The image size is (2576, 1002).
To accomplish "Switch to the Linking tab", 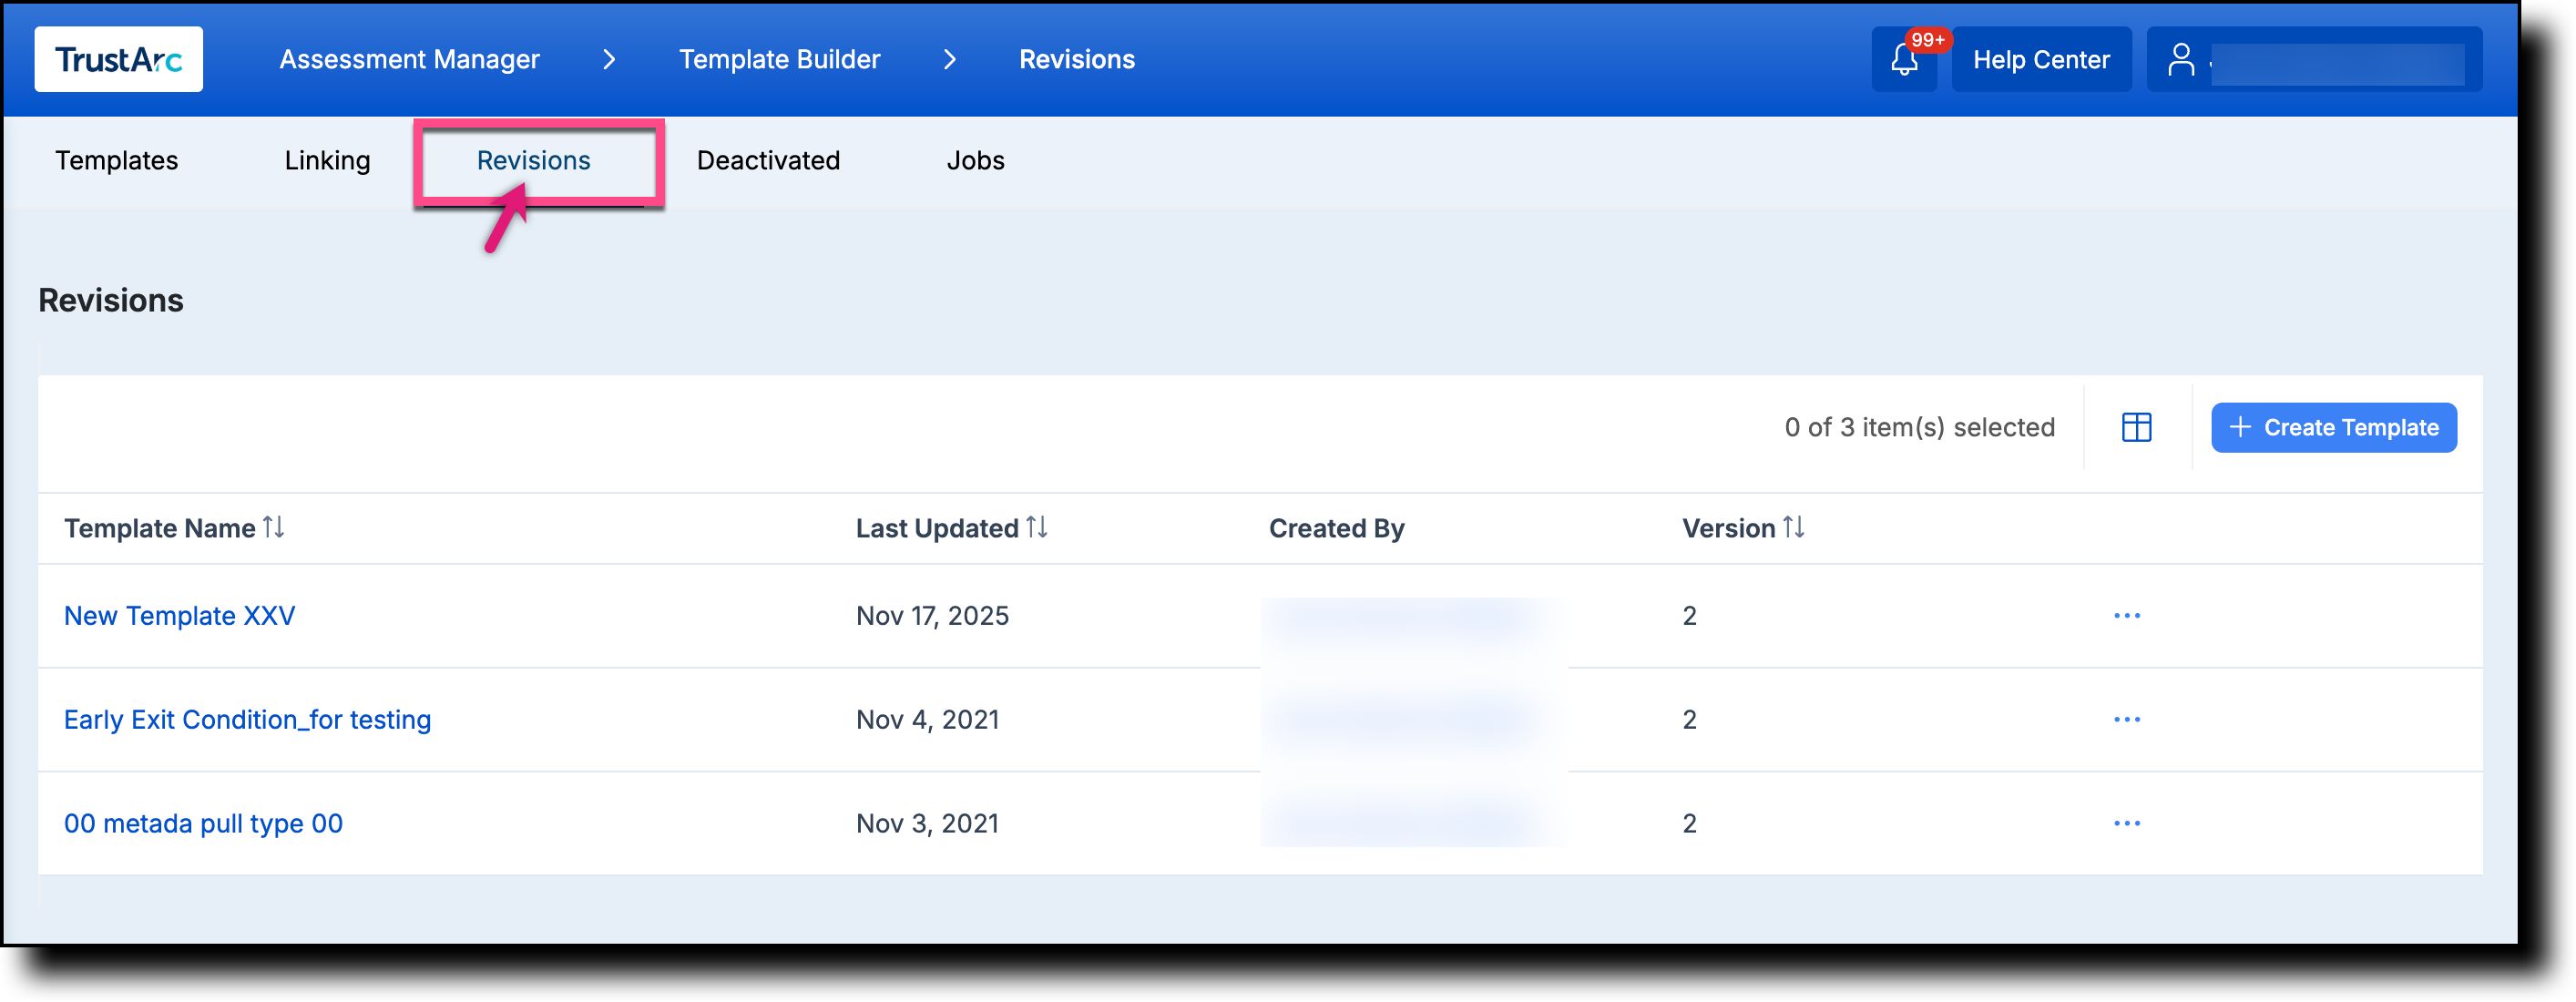I will pyautogui.click(x=327, y=161).
